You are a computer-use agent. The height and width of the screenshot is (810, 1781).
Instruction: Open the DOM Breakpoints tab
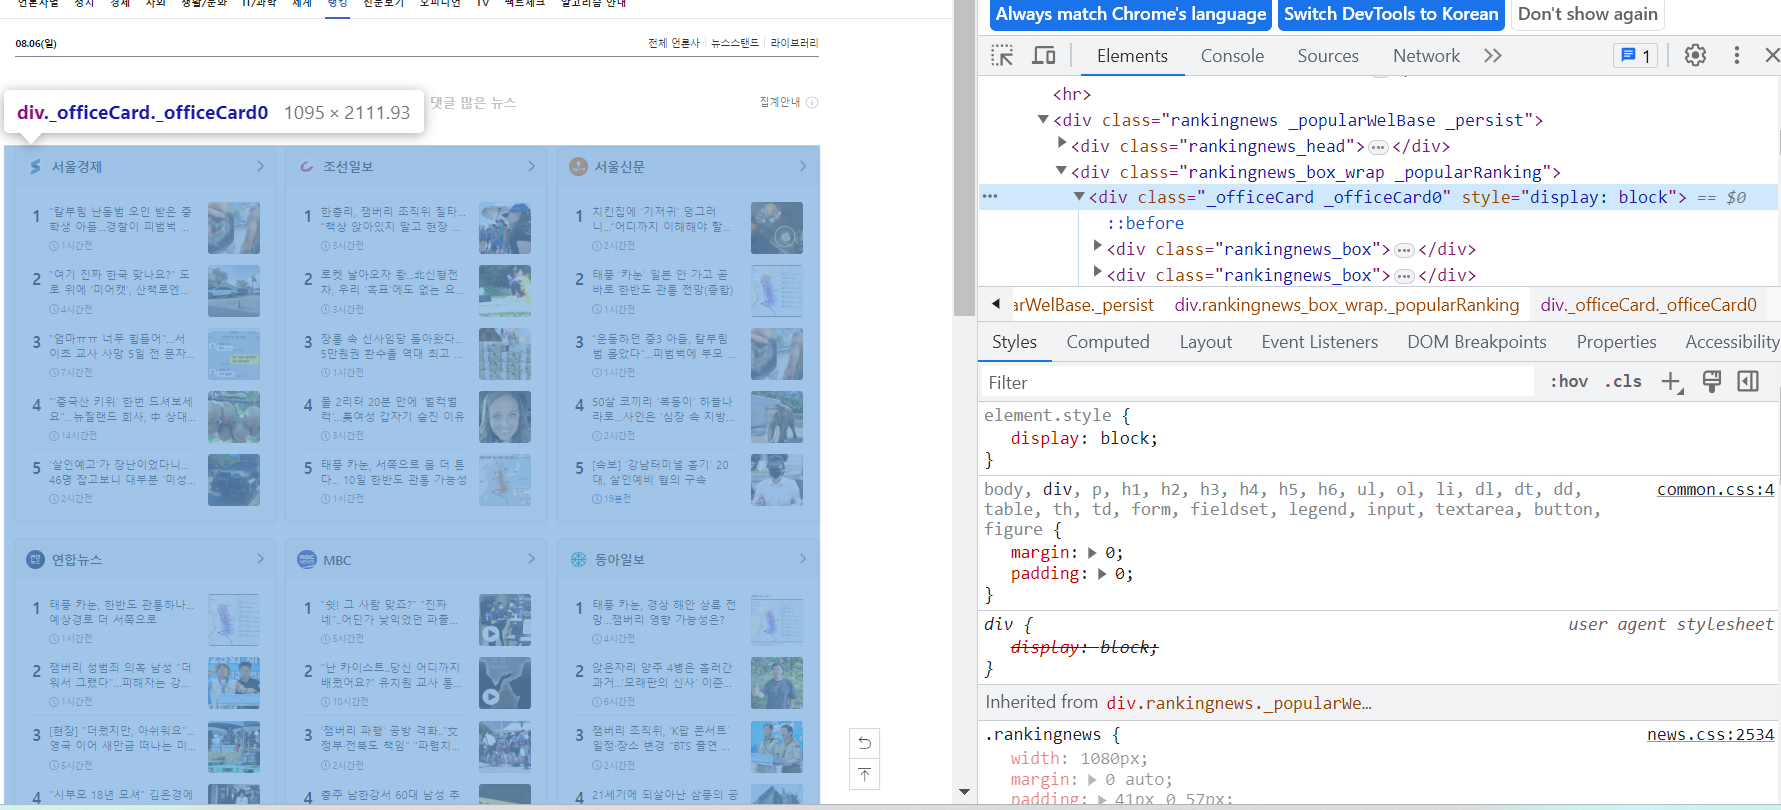click(1476, 342)
